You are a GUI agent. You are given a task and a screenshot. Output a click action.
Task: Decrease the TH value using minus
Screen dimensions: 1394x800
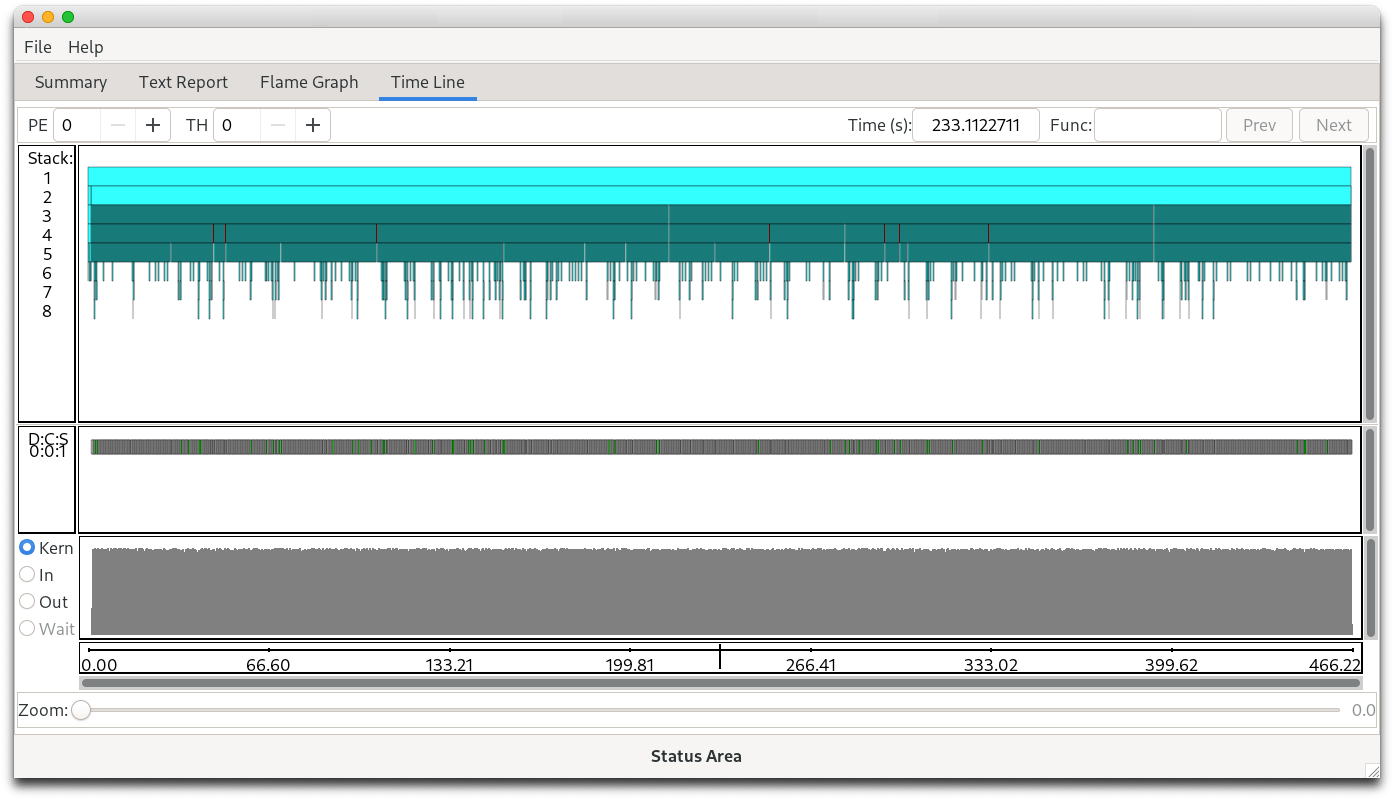pyautogui.click(x=278, y=125)
